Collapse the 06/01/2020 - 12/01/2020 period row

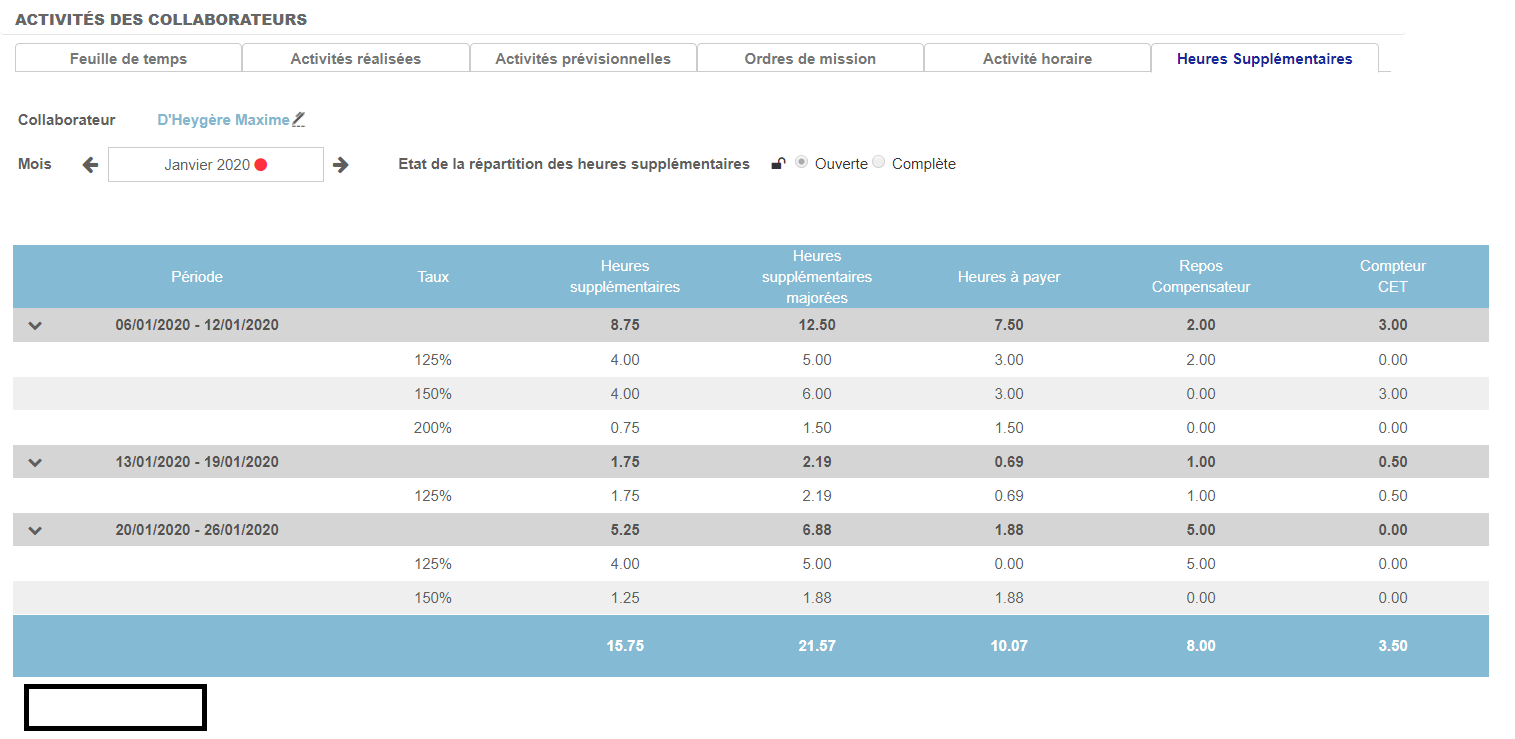point(35,325)
